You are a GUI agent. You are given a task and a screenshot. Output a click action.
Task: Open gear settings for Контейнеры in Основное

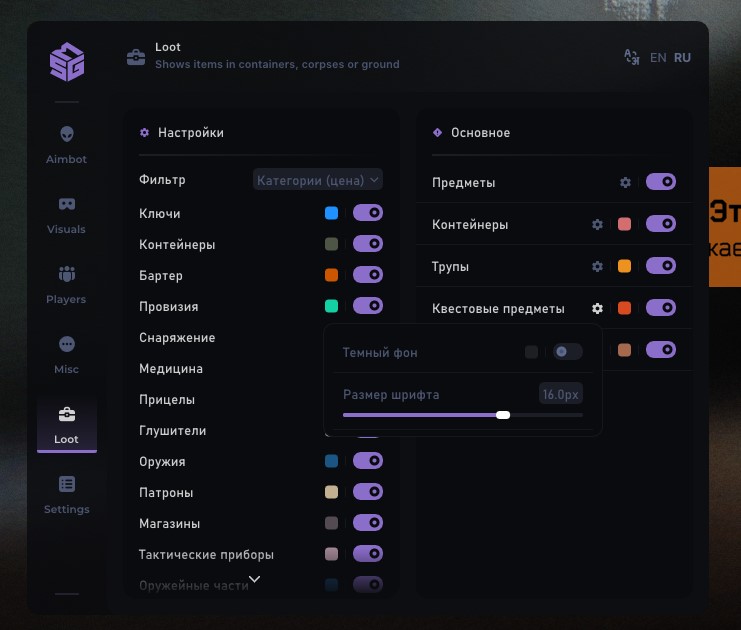tap(597, 225)
